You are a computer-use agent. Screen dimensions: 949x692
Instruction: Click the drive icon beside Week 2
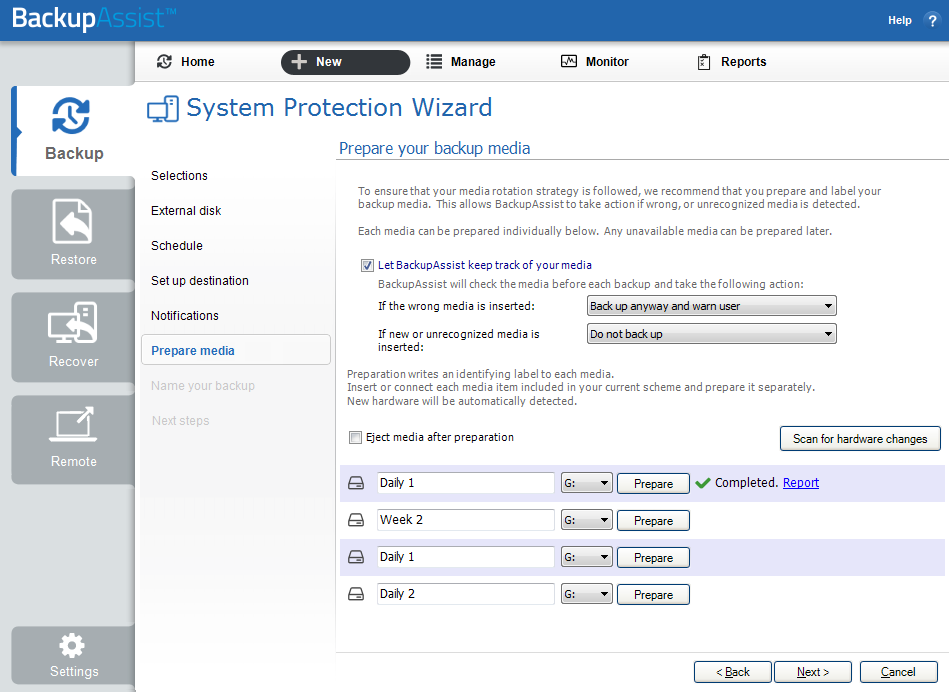coord(356,520)
